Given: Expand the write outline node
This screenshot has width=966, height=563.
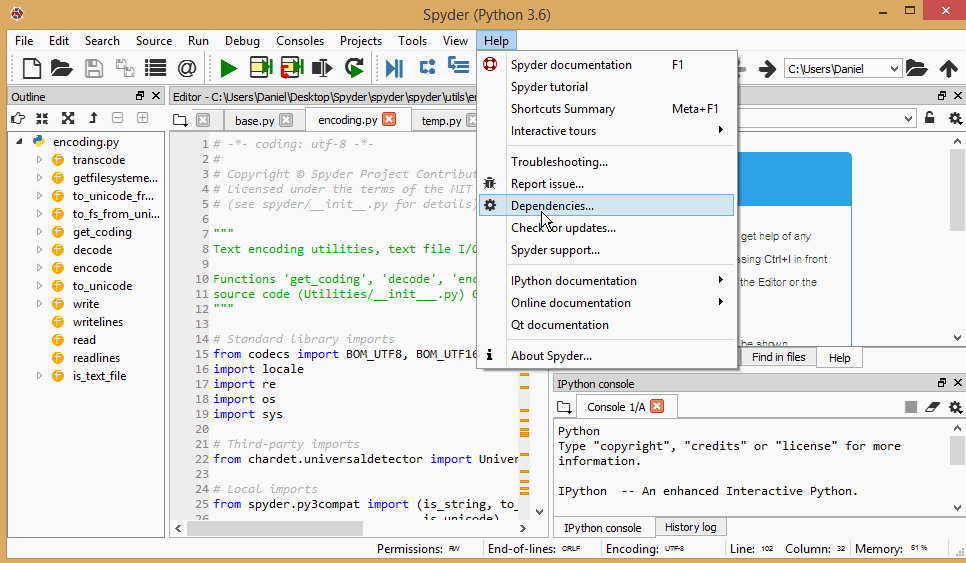Looking at the screenshot, I should 39,304.
